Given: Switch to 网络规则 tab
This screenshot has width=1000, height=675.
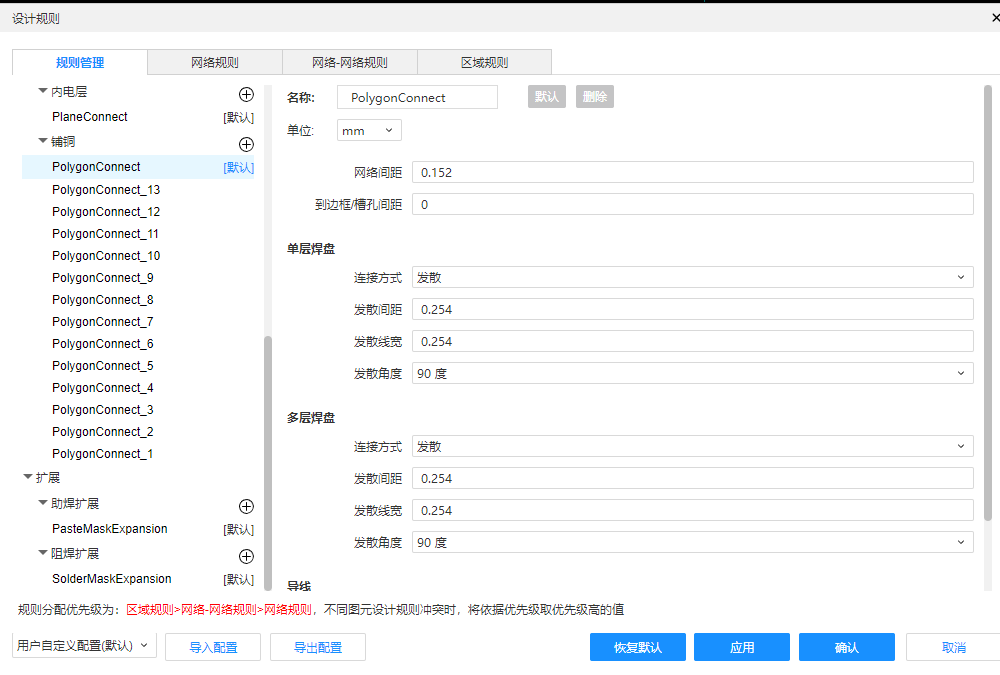Looking at the screenshot, I should pyautogui.click(x=214, y=62).
